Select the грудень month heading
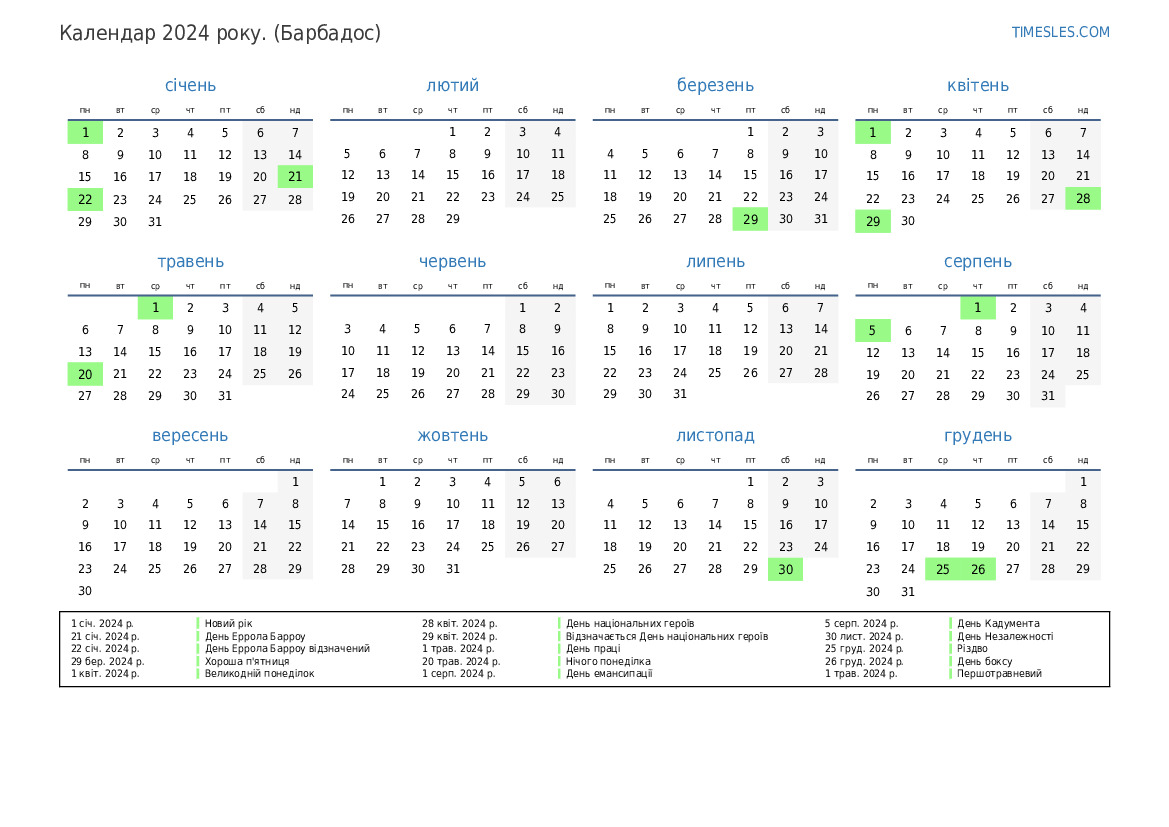Image resolution: width=1169 pixels, height=827 pixels. (977, 435)
